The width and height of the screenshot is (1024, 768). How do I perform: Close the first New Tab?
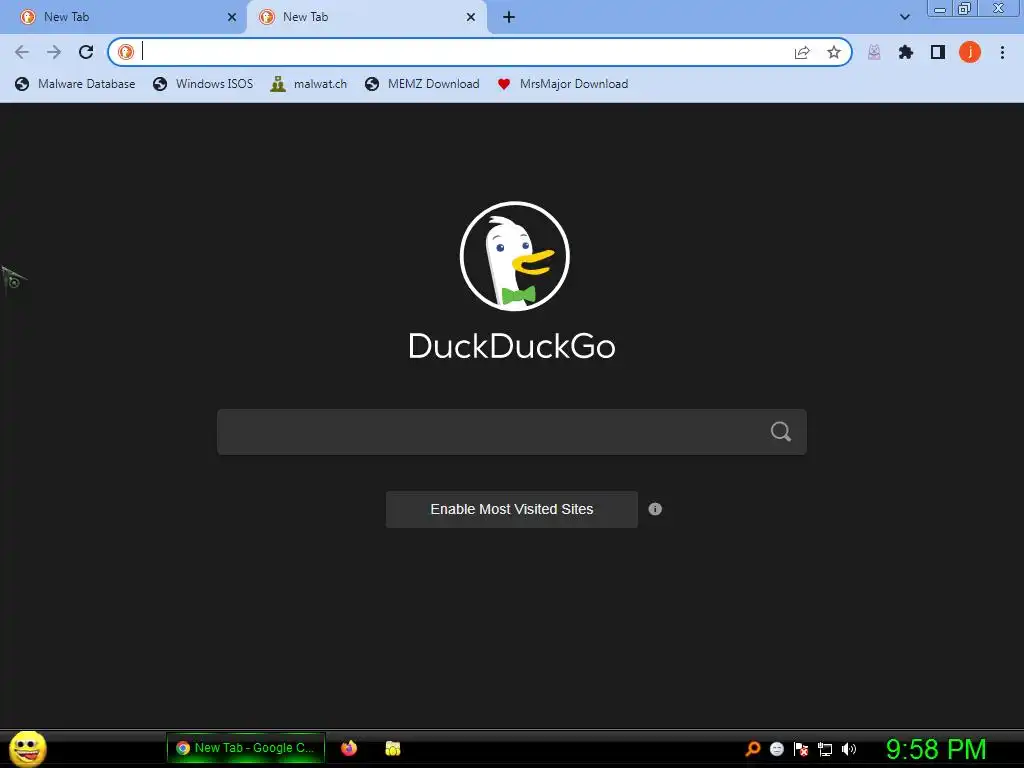(x=232, y=17)
